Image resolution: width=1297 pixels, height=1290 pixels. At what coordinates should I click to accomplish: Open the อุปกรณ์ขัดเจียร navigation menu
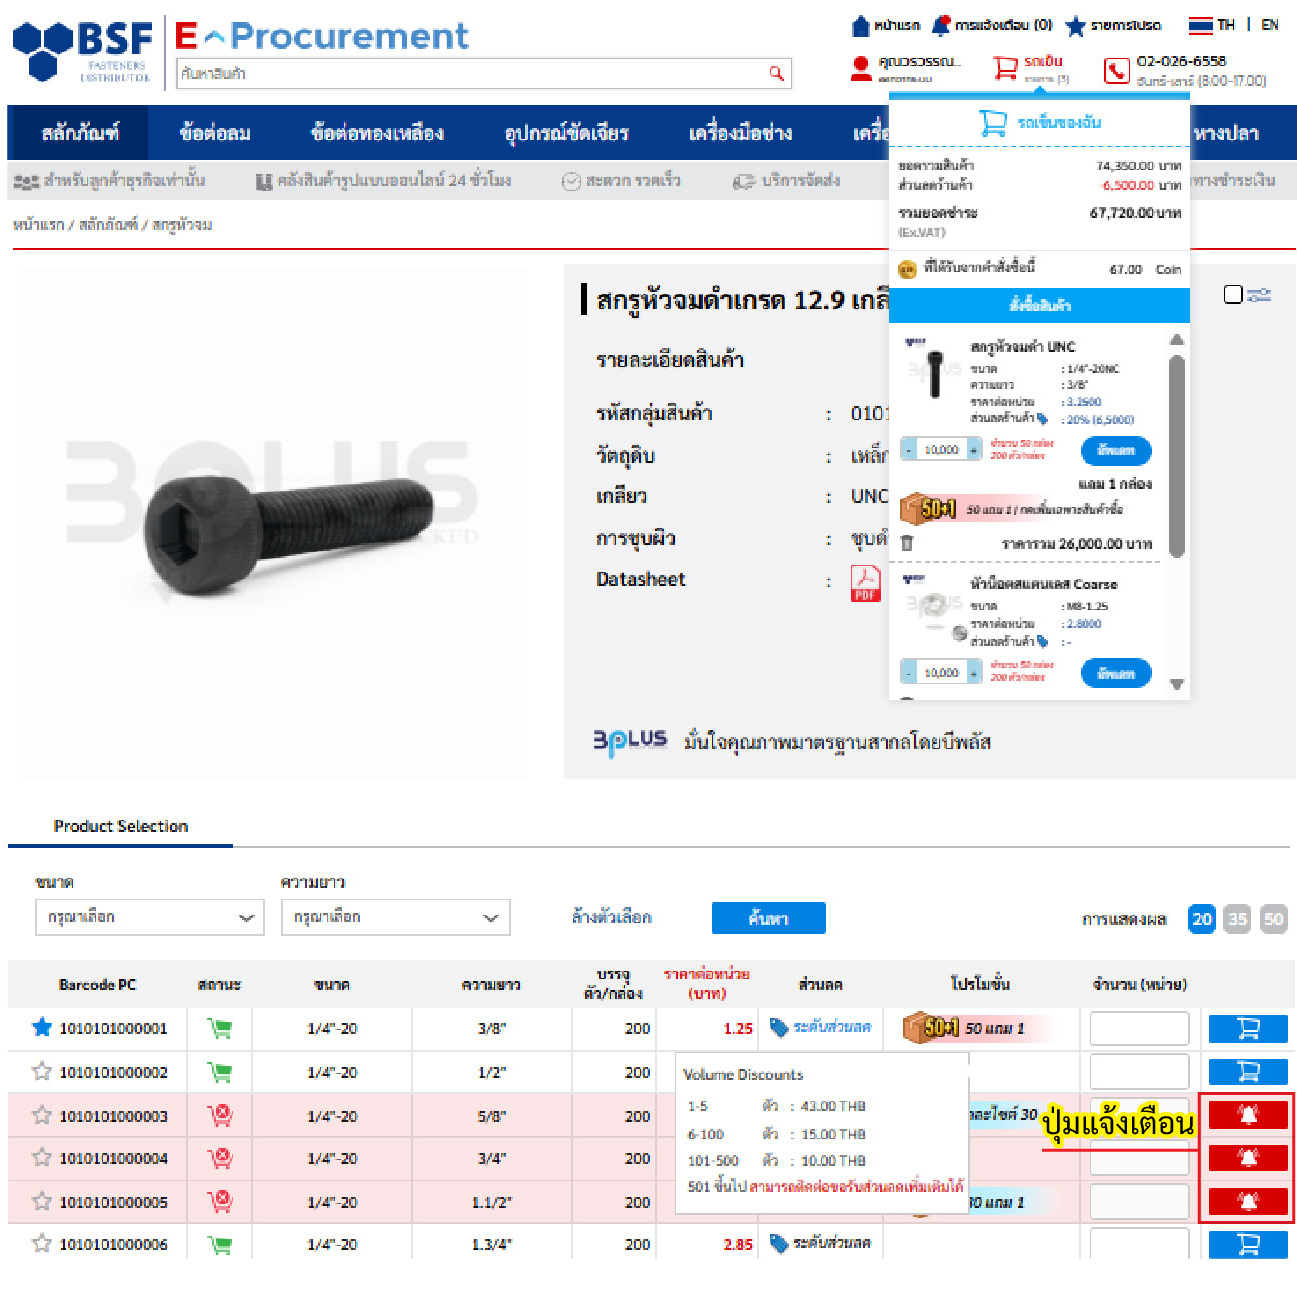[x=567, y=133]
